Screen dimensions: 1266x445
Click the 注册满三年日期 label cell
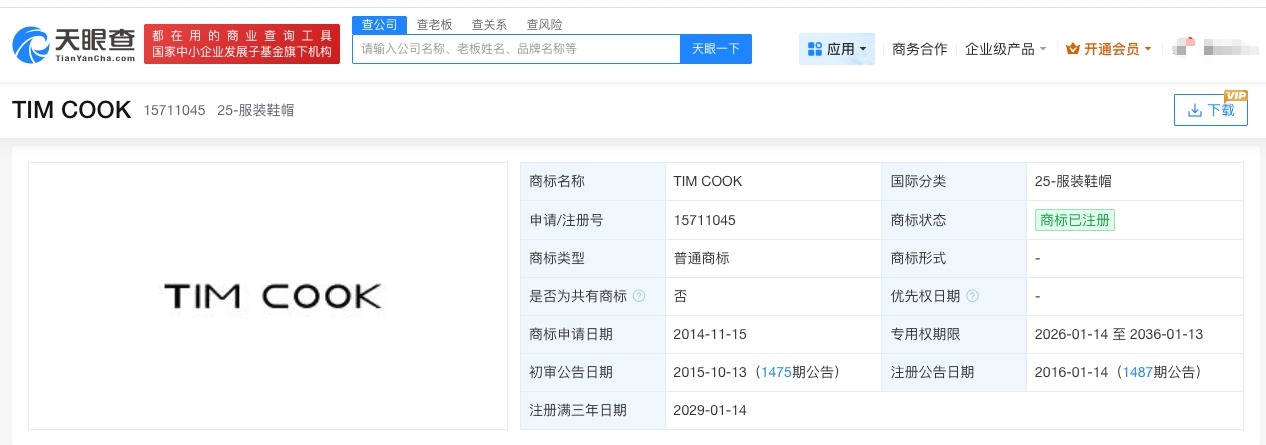pyautogui.click(x=593, y=410)
